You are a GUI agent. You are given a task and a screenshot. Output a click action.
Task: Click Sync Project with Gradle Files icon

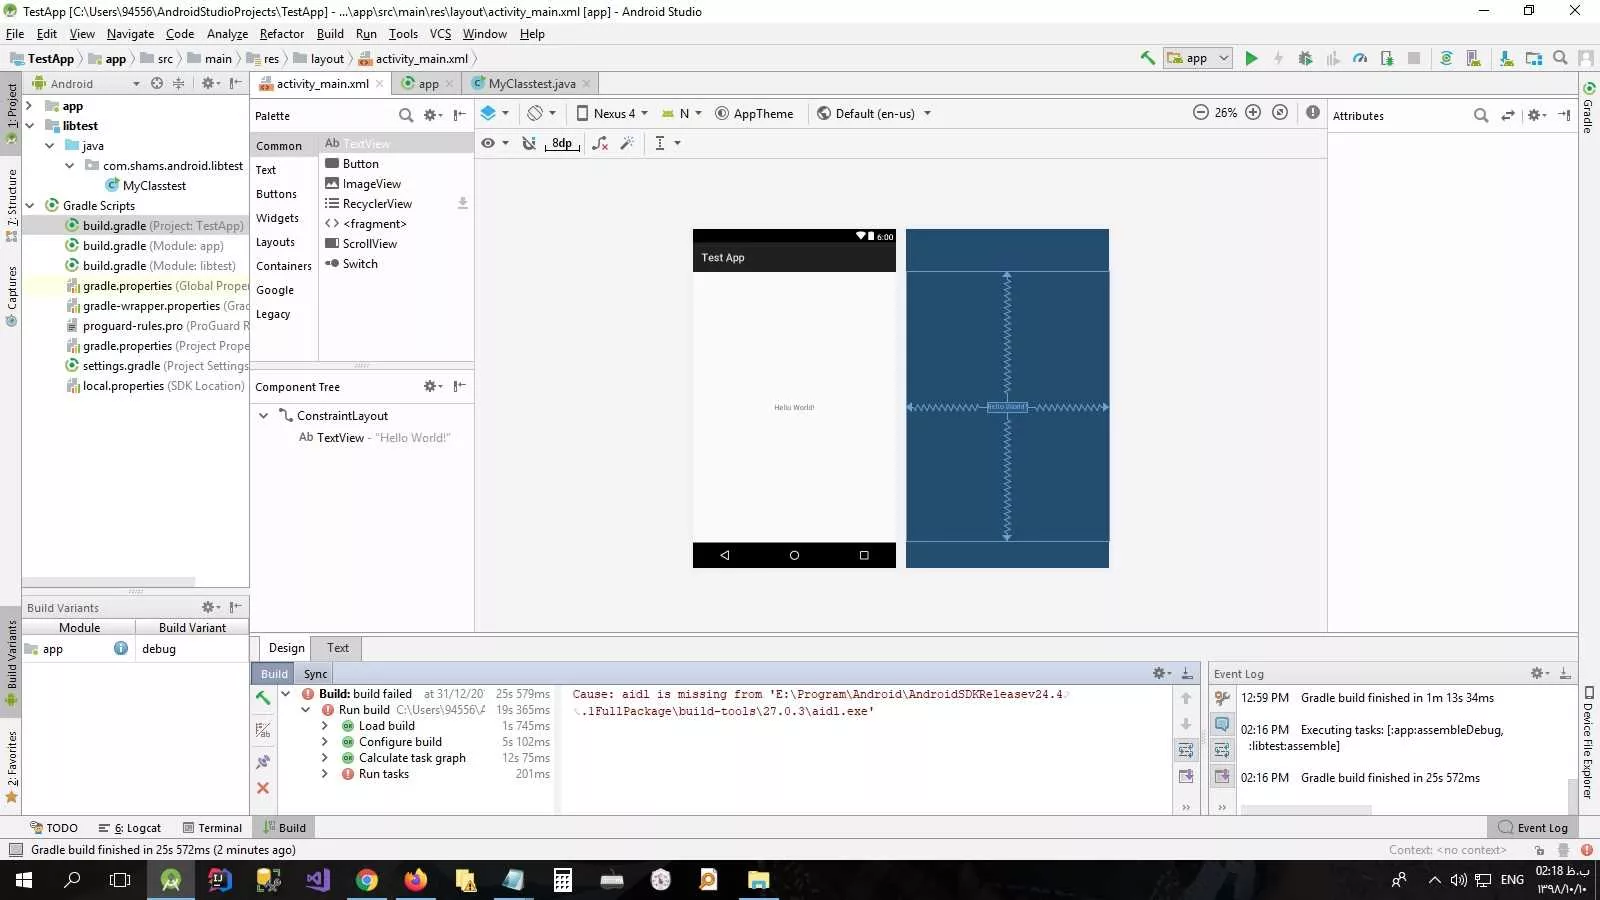click(1446, 58)
